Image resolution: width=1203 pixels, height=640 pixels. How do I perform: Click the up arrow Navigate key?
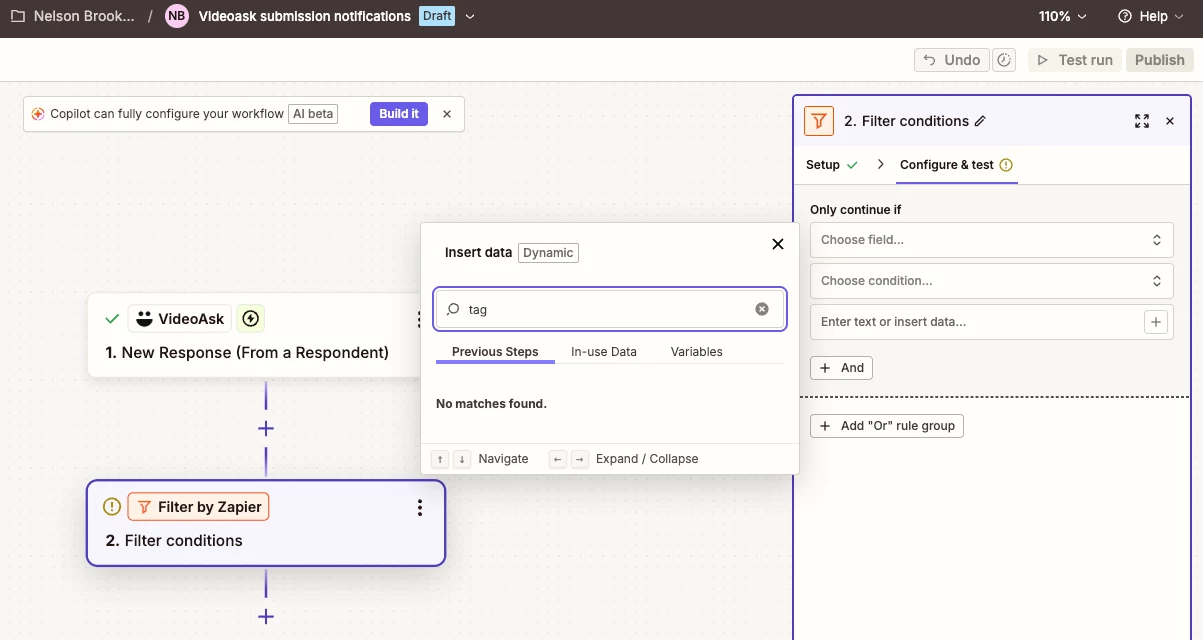[440, 459]
